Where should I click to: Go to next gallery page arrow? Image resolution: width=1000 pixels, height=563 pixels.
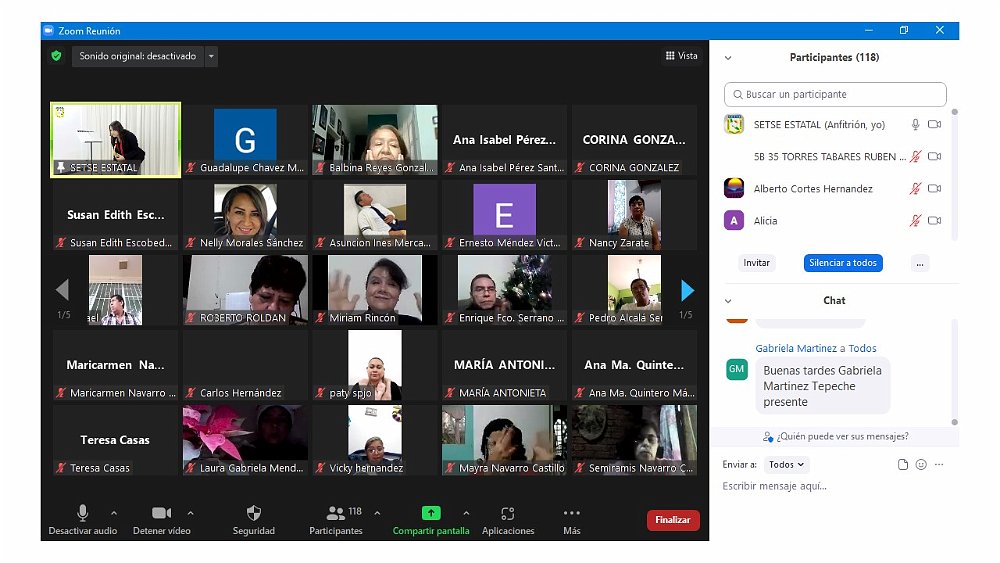tap(687, 291)
